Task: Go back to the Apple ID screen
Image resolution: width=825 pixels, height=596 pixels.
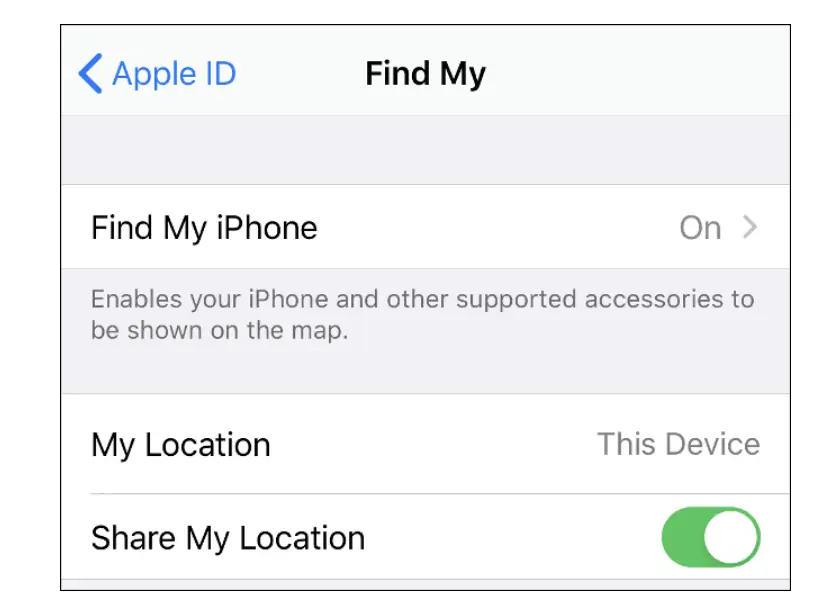Action: (157, 74)
